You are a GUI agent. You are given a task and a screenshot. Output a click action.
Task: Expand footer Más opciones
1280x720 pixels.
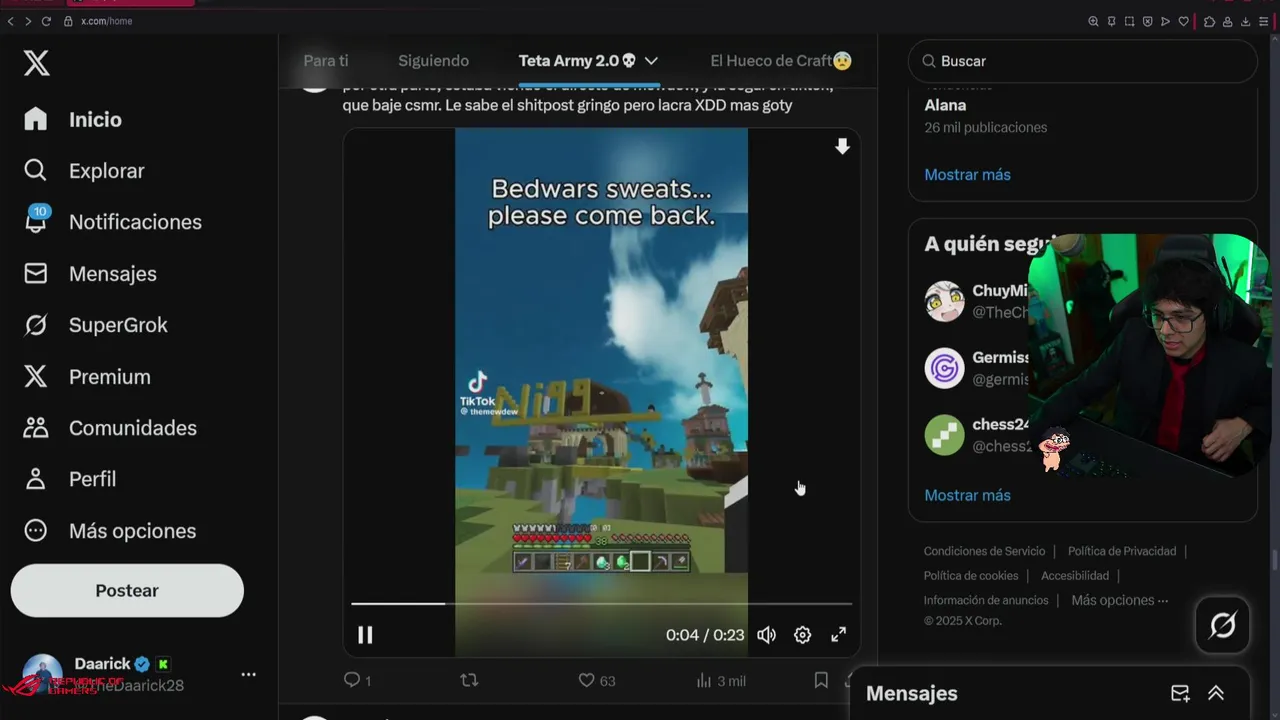[x=1119, y=600]
